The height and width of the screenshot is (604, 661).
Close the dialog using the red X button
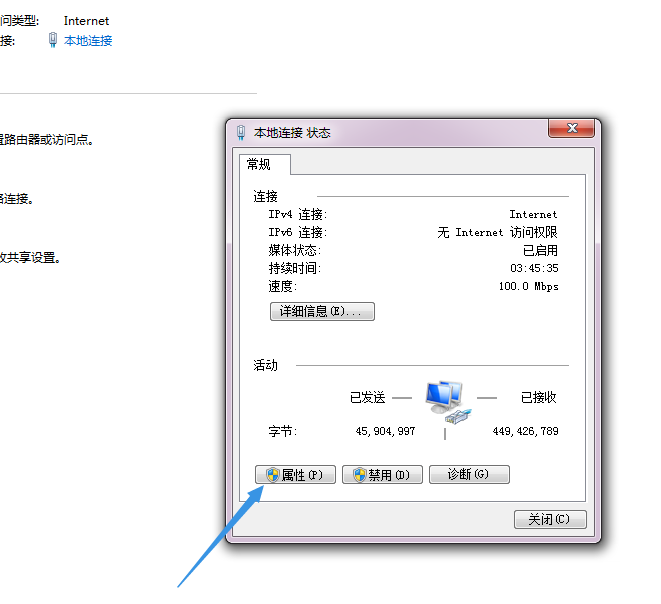pos(572,129)
